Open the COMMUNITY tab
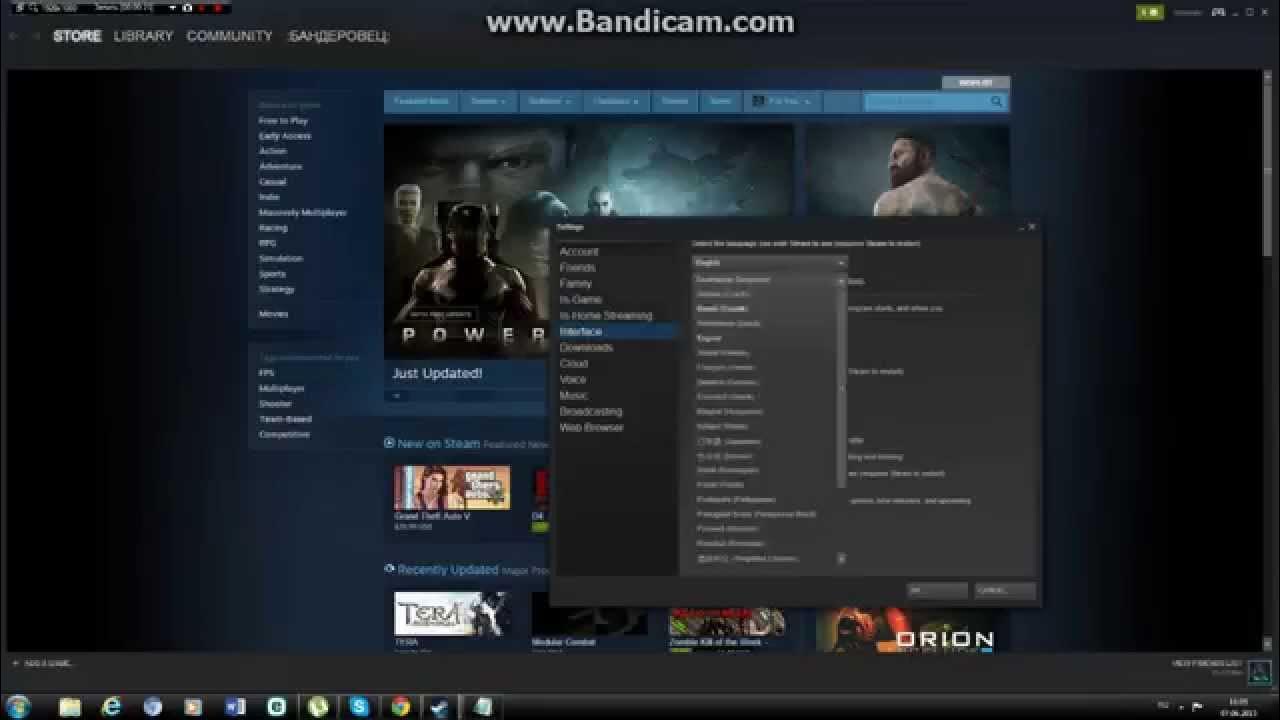The width and height of the screenshot is (1280, 720). click(229, 36)
